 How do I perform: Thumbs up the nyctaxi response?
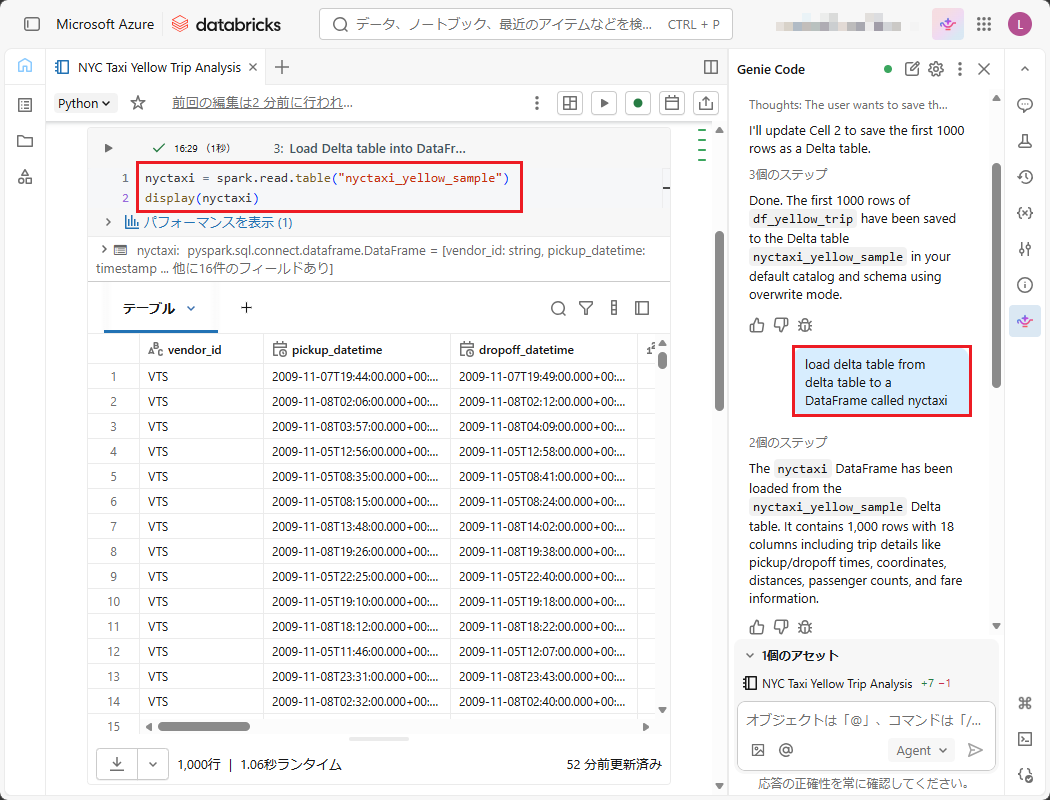coord(757,627)
